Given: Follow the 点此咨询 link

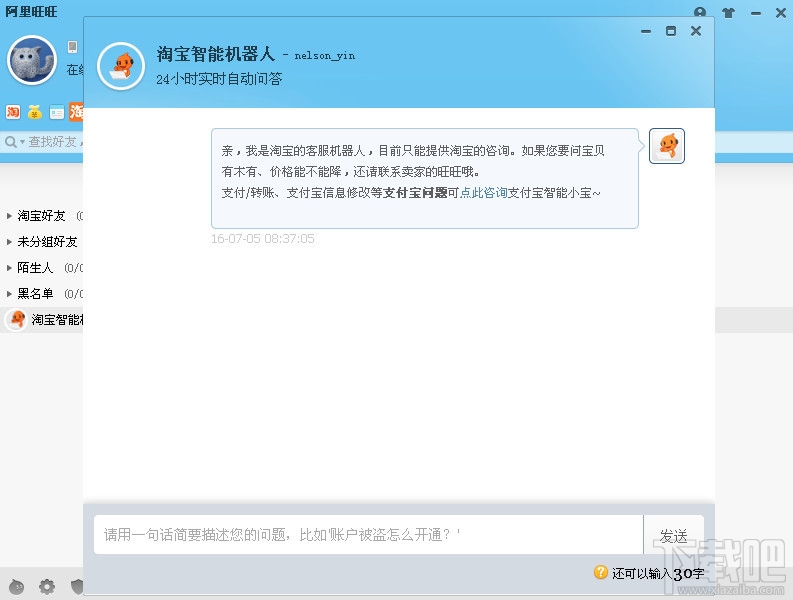Looking at the screenshot, I should click(x=483, y=193).
